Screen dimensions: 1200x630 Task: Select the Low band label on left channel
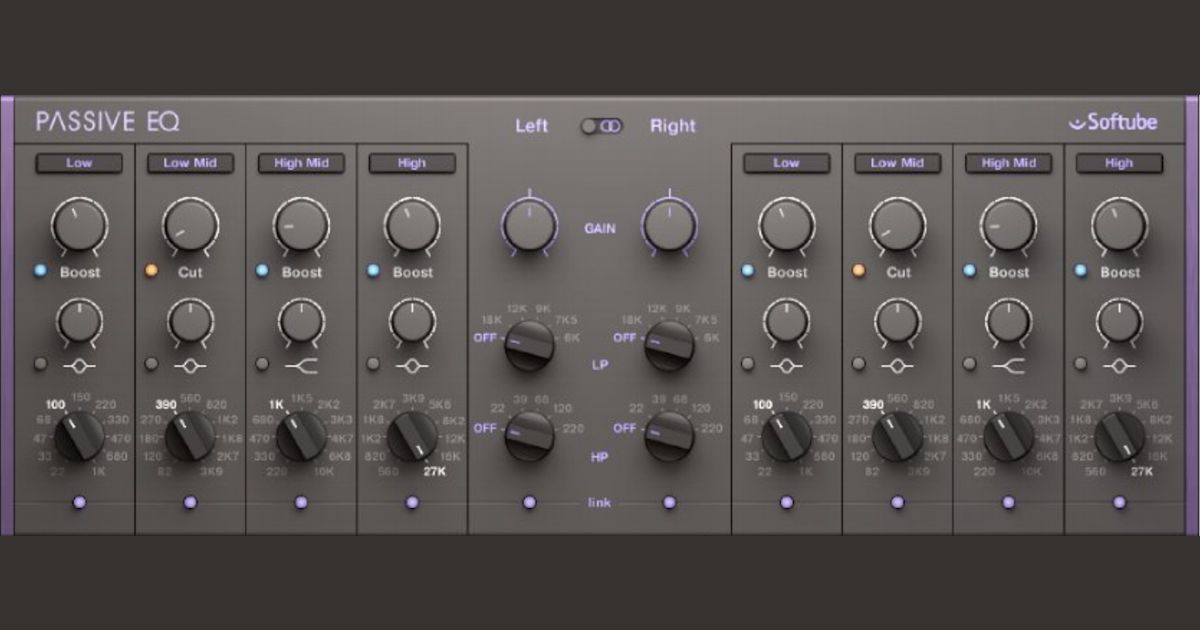(x=79, y=163)
